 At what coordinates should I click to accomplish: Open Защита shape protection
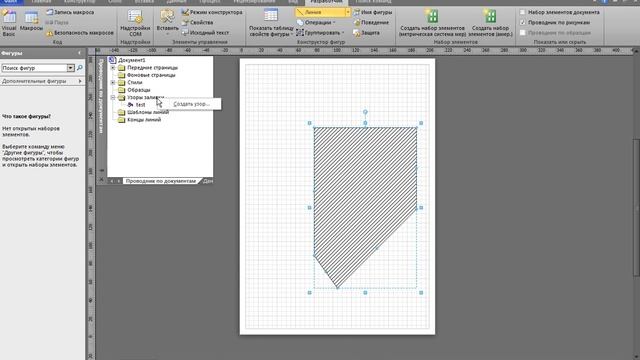point(367,33)
